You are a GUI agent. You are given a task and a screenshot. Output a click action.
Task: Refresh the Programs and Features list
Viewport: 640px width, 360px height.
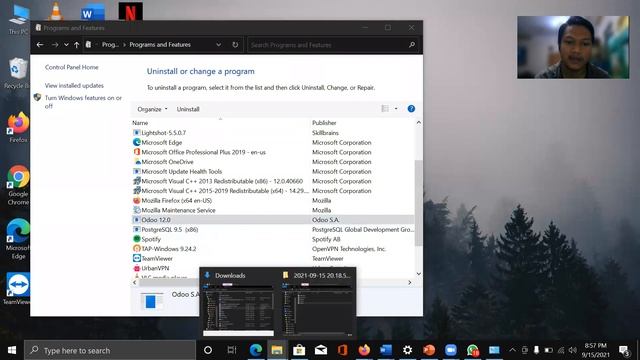coord(235,45)
